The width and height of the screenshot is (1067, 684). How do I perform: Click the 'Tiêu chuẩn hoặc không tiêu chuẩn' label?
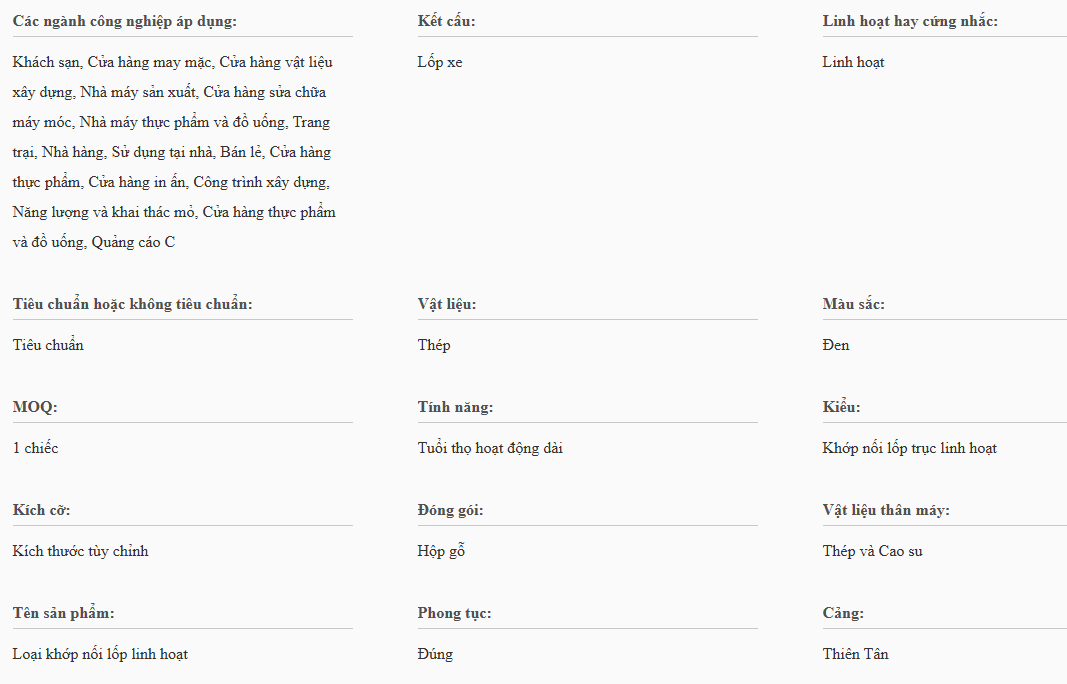click(132, 304)
